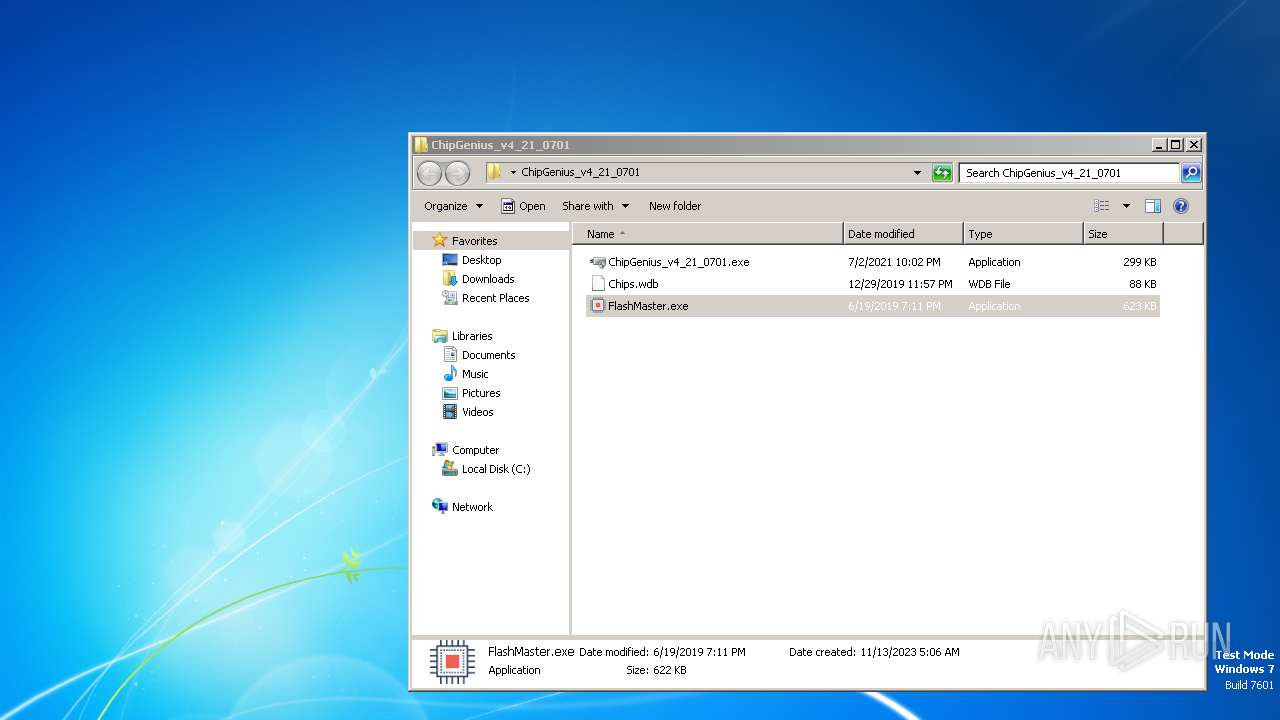This screenshot has width=1280, height=720.
Task: Select Downloads in navigation pane
Action: 488,279
